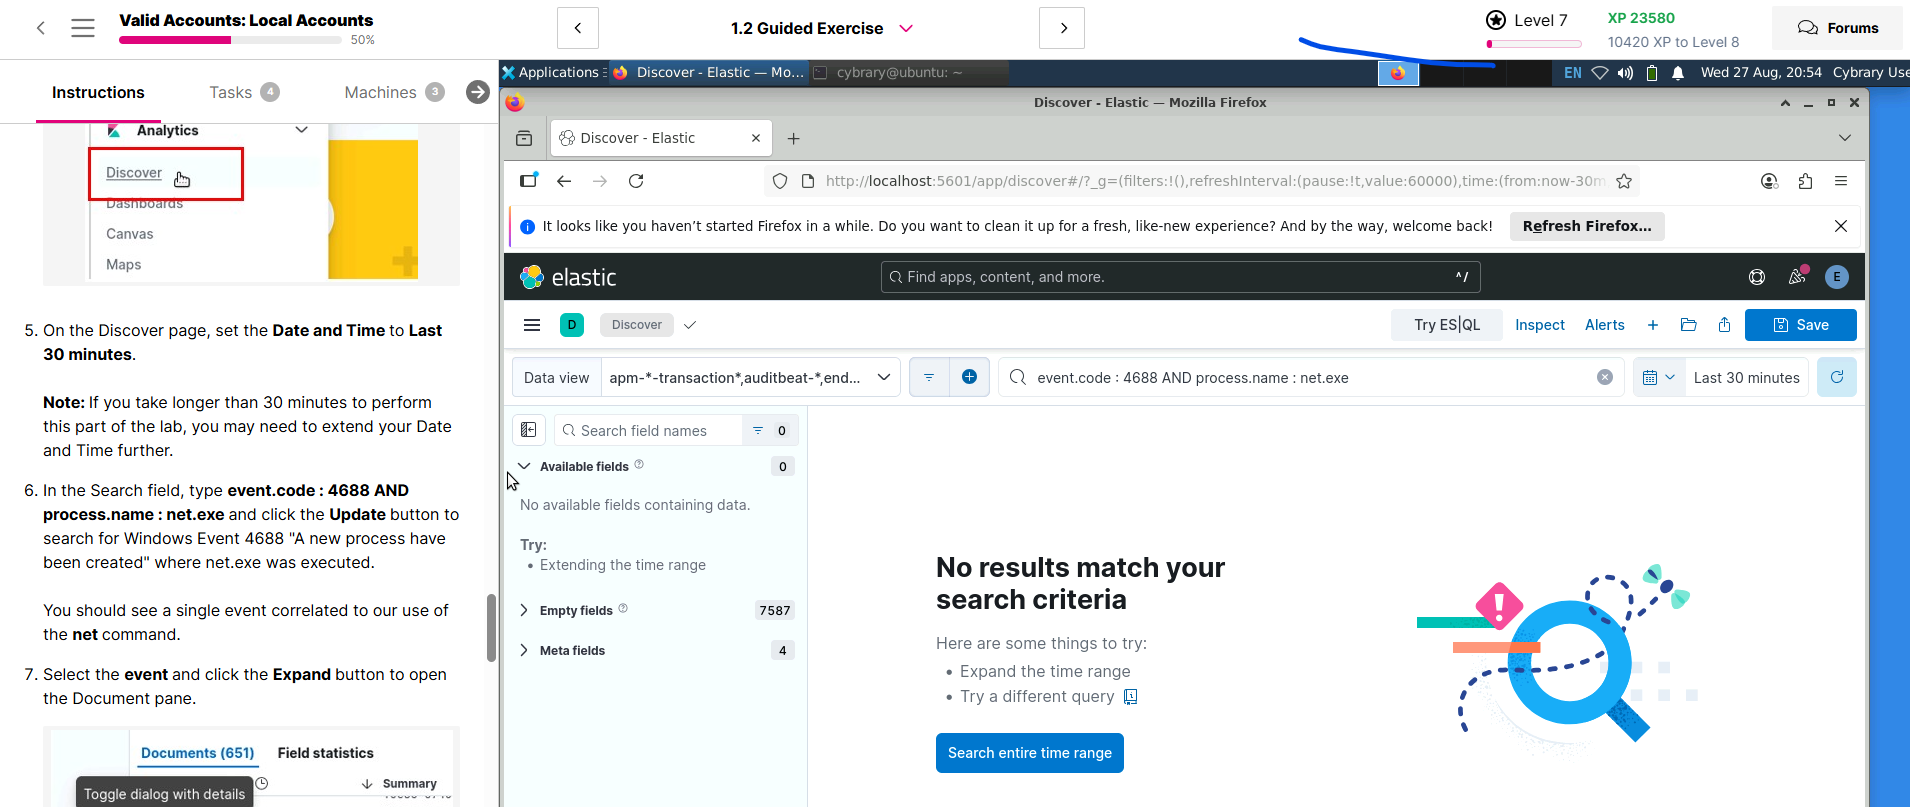
Task: Open saved searches folder icon
Action: click(x=1689, y=325)
